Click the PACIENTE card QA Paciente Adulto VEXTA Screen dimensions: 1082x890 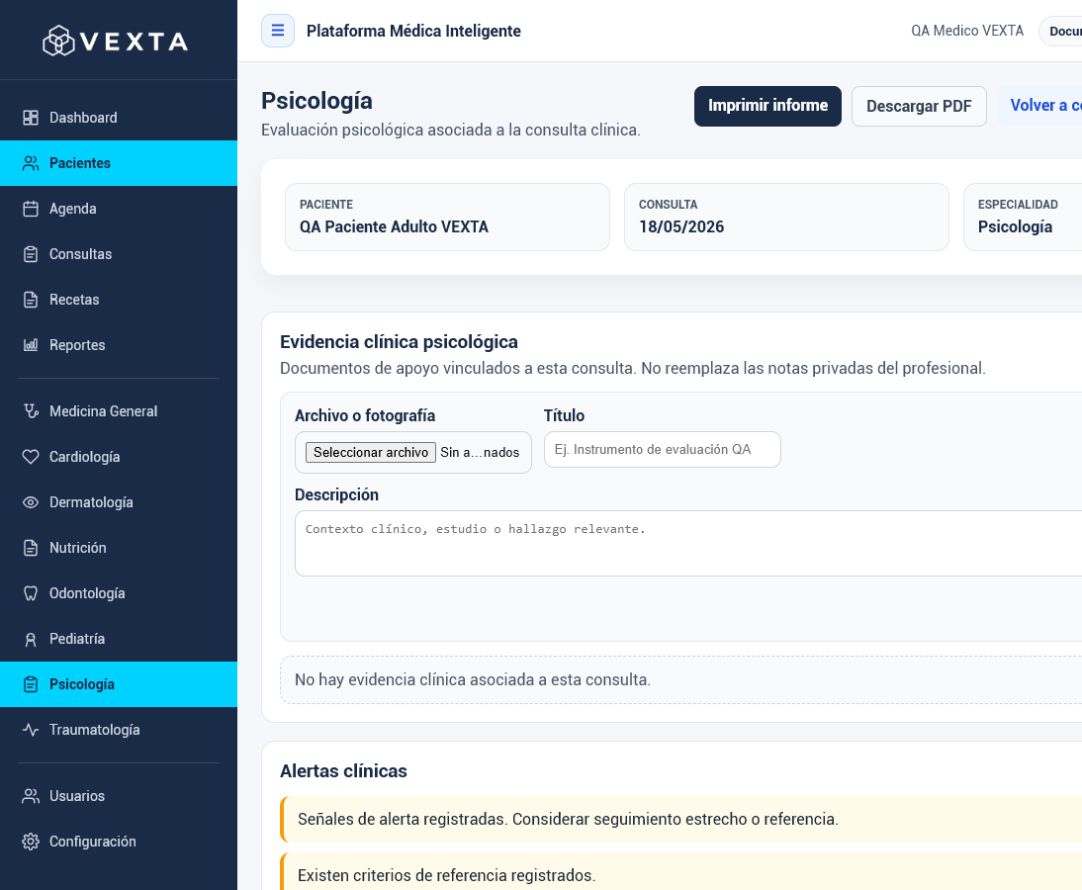tap(447, 217)
